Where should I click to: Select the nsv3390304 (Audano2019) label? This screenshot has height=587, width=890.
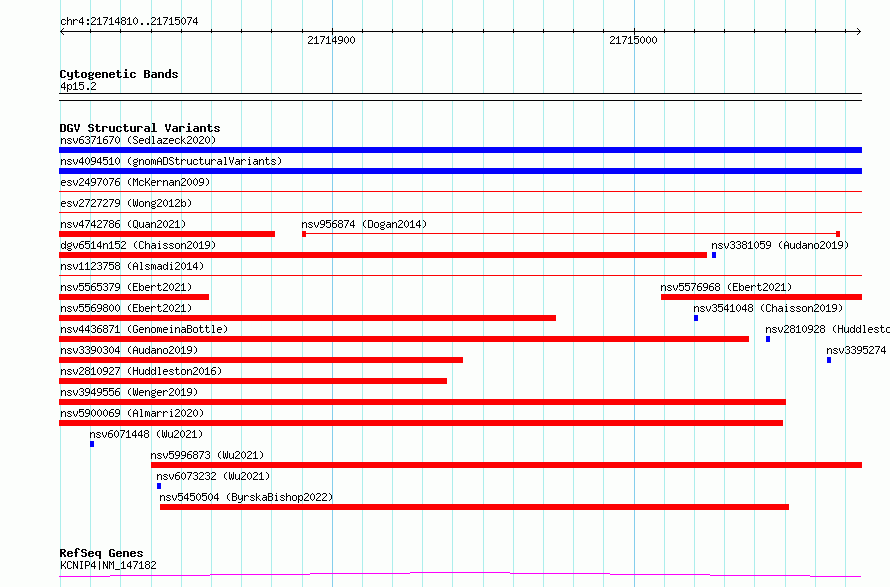129,350
